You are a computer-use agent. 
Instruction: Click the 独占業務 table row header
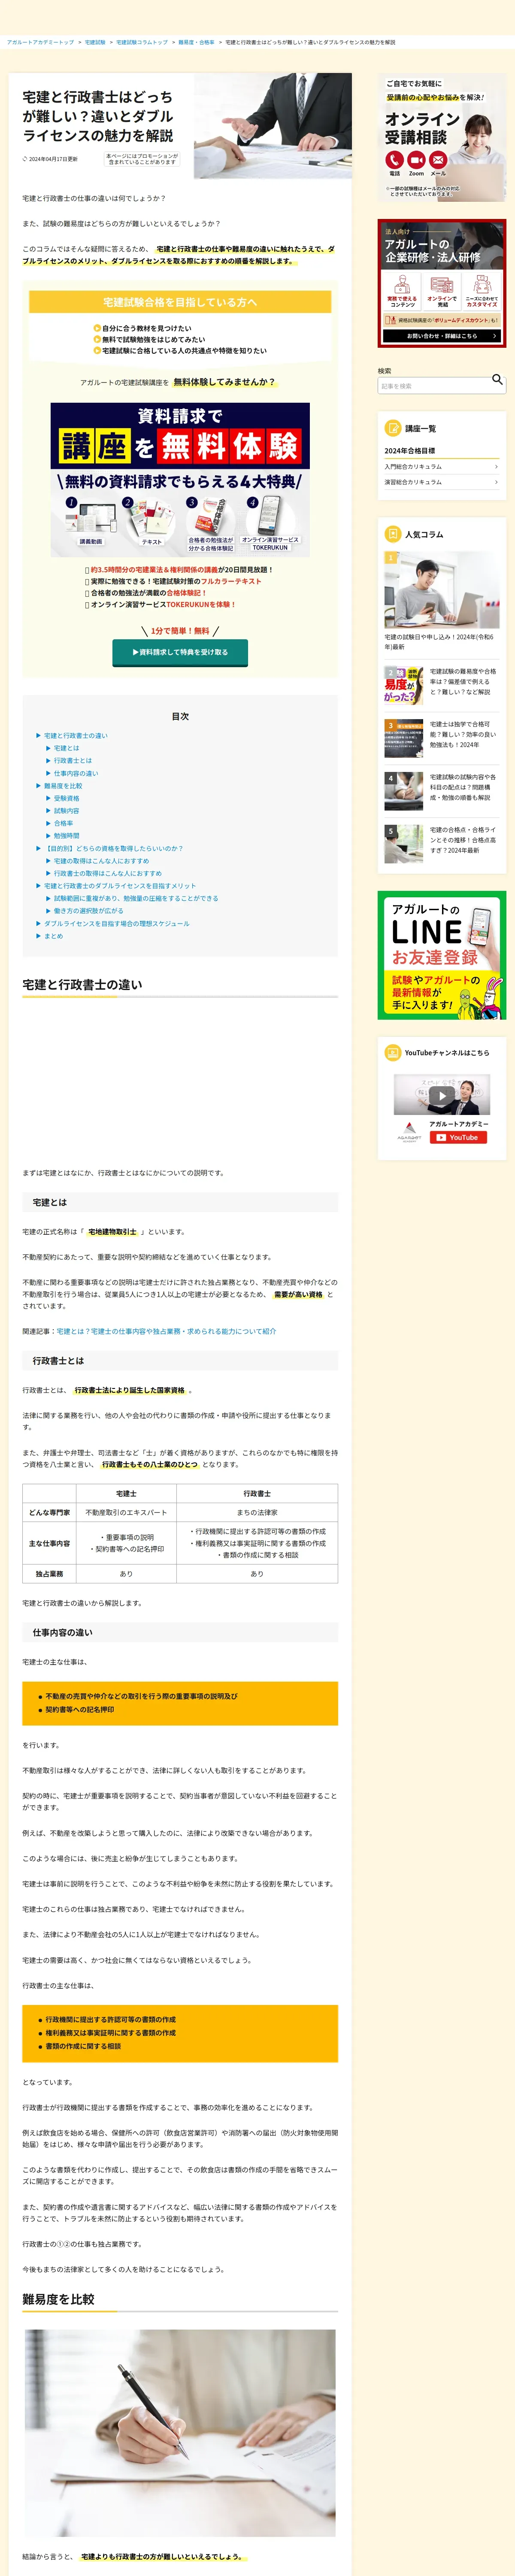click(49, 1574)
